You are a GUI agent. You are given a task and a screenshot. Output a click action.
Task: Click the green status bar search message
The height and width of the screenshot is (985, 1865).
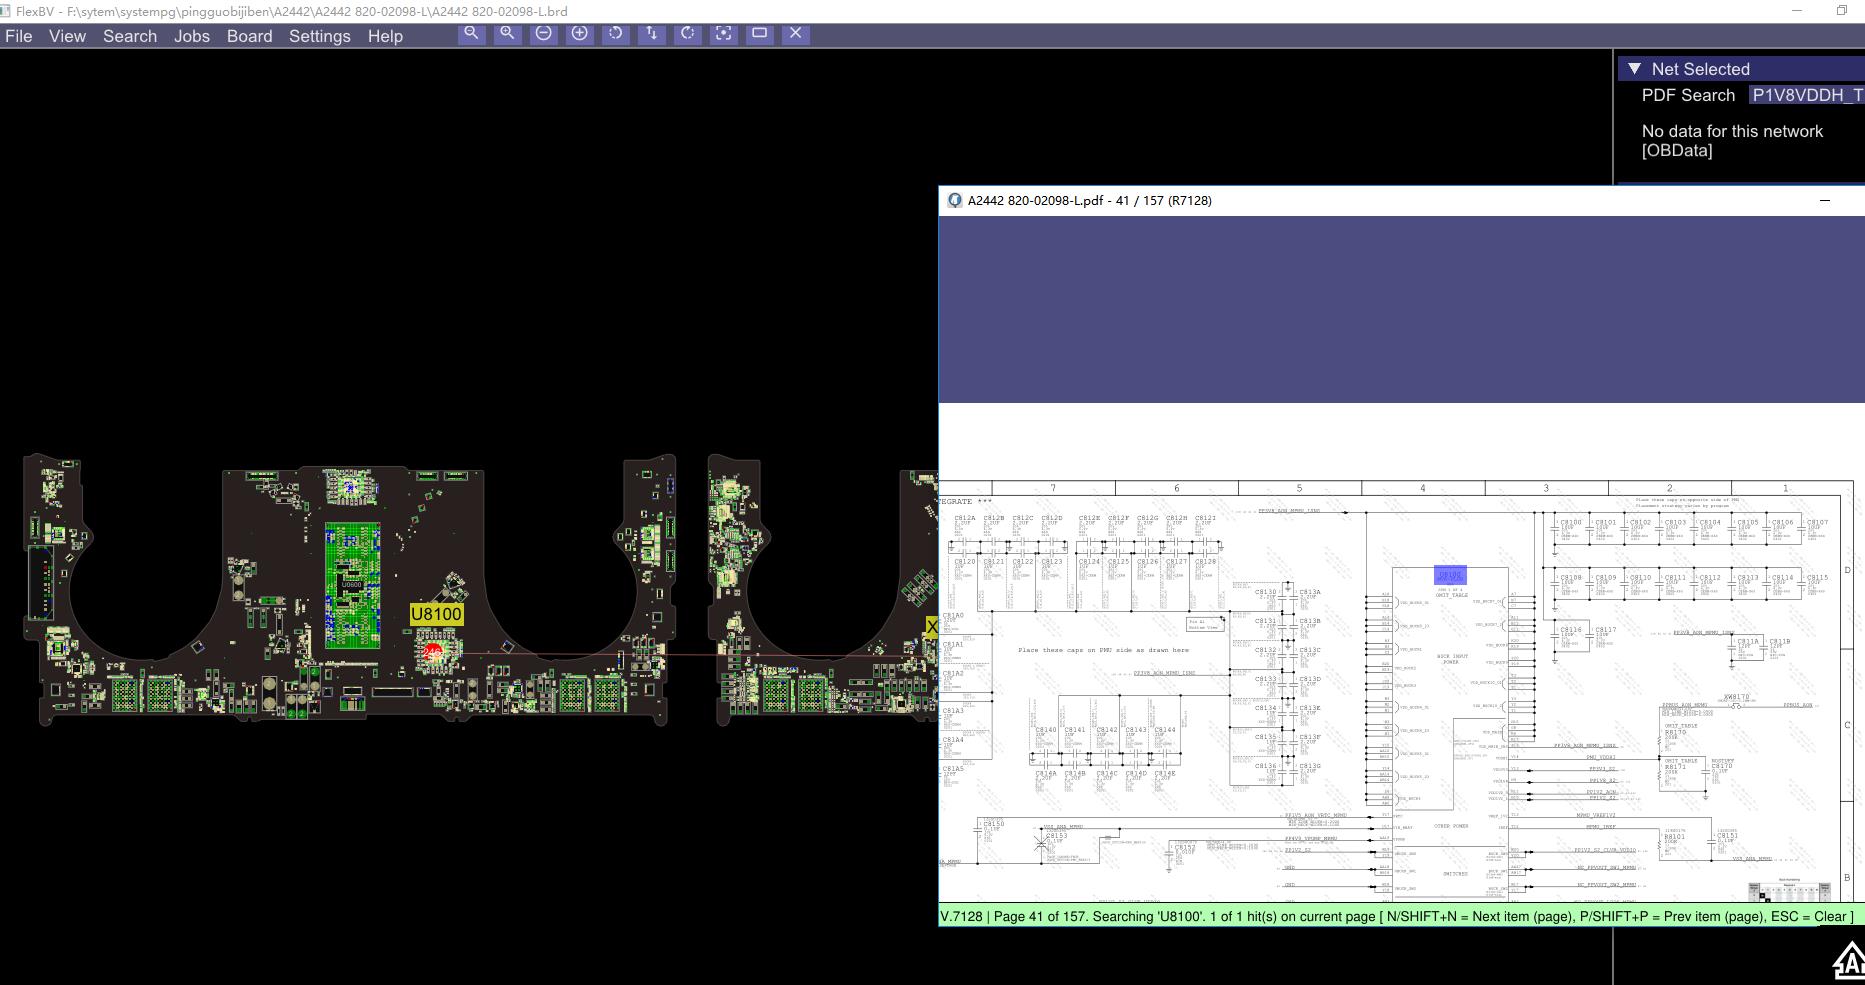[x=1397, y=916]
